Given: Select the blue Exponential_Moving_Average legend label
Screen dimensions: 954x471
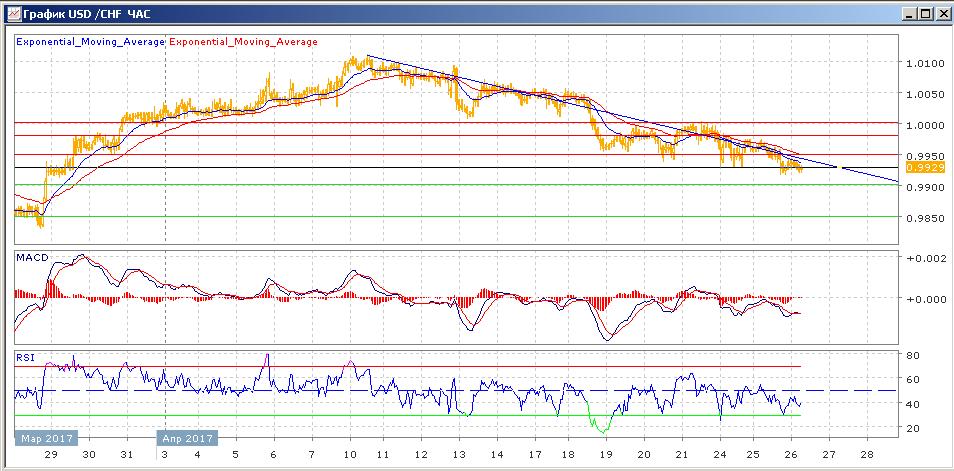Looking at the screenshot, I should (91, 42).
